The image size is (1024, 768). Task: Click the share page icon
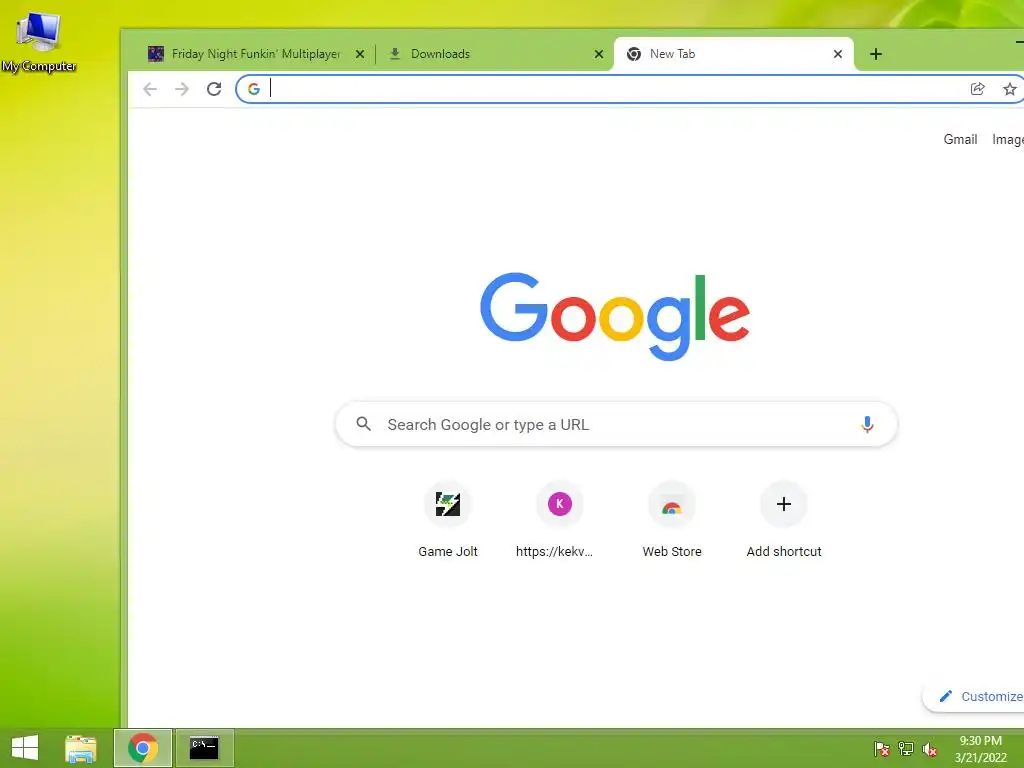(977, 89)
